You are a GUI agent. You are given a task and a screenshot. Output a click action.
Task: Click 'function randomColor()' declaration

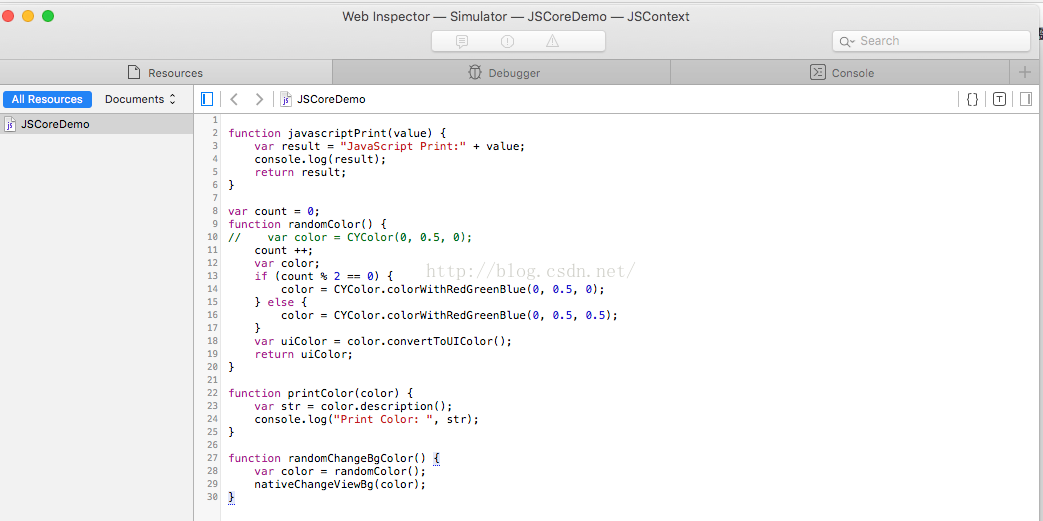(307, 224)
